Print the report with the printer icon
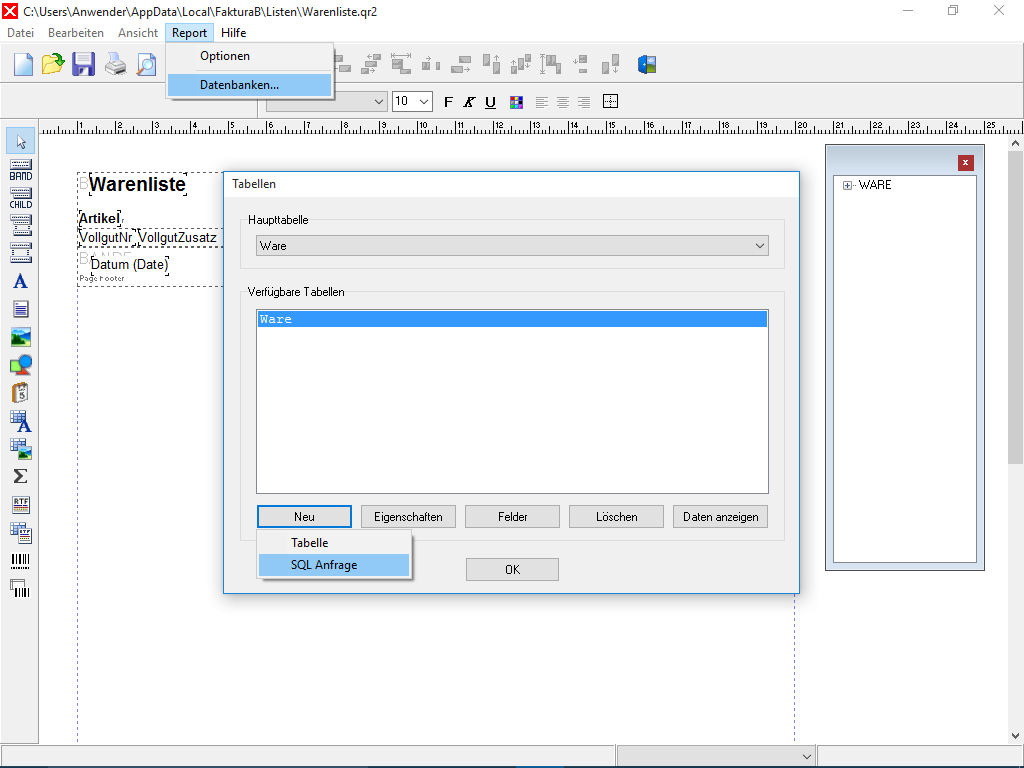 pos(116,65)
